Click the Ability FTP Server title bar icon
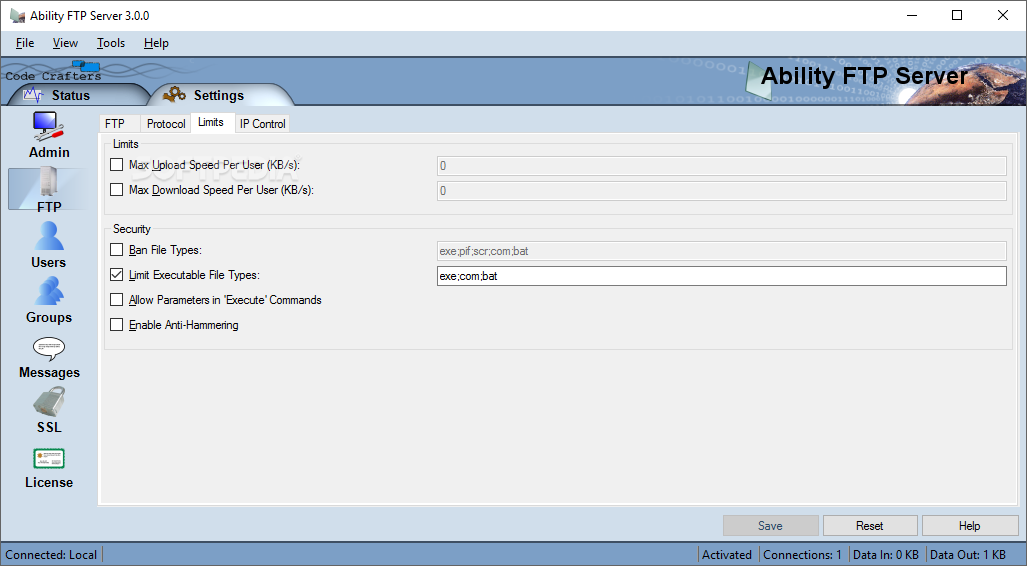Screen dimensions: 1027x566 coord(18,15)
